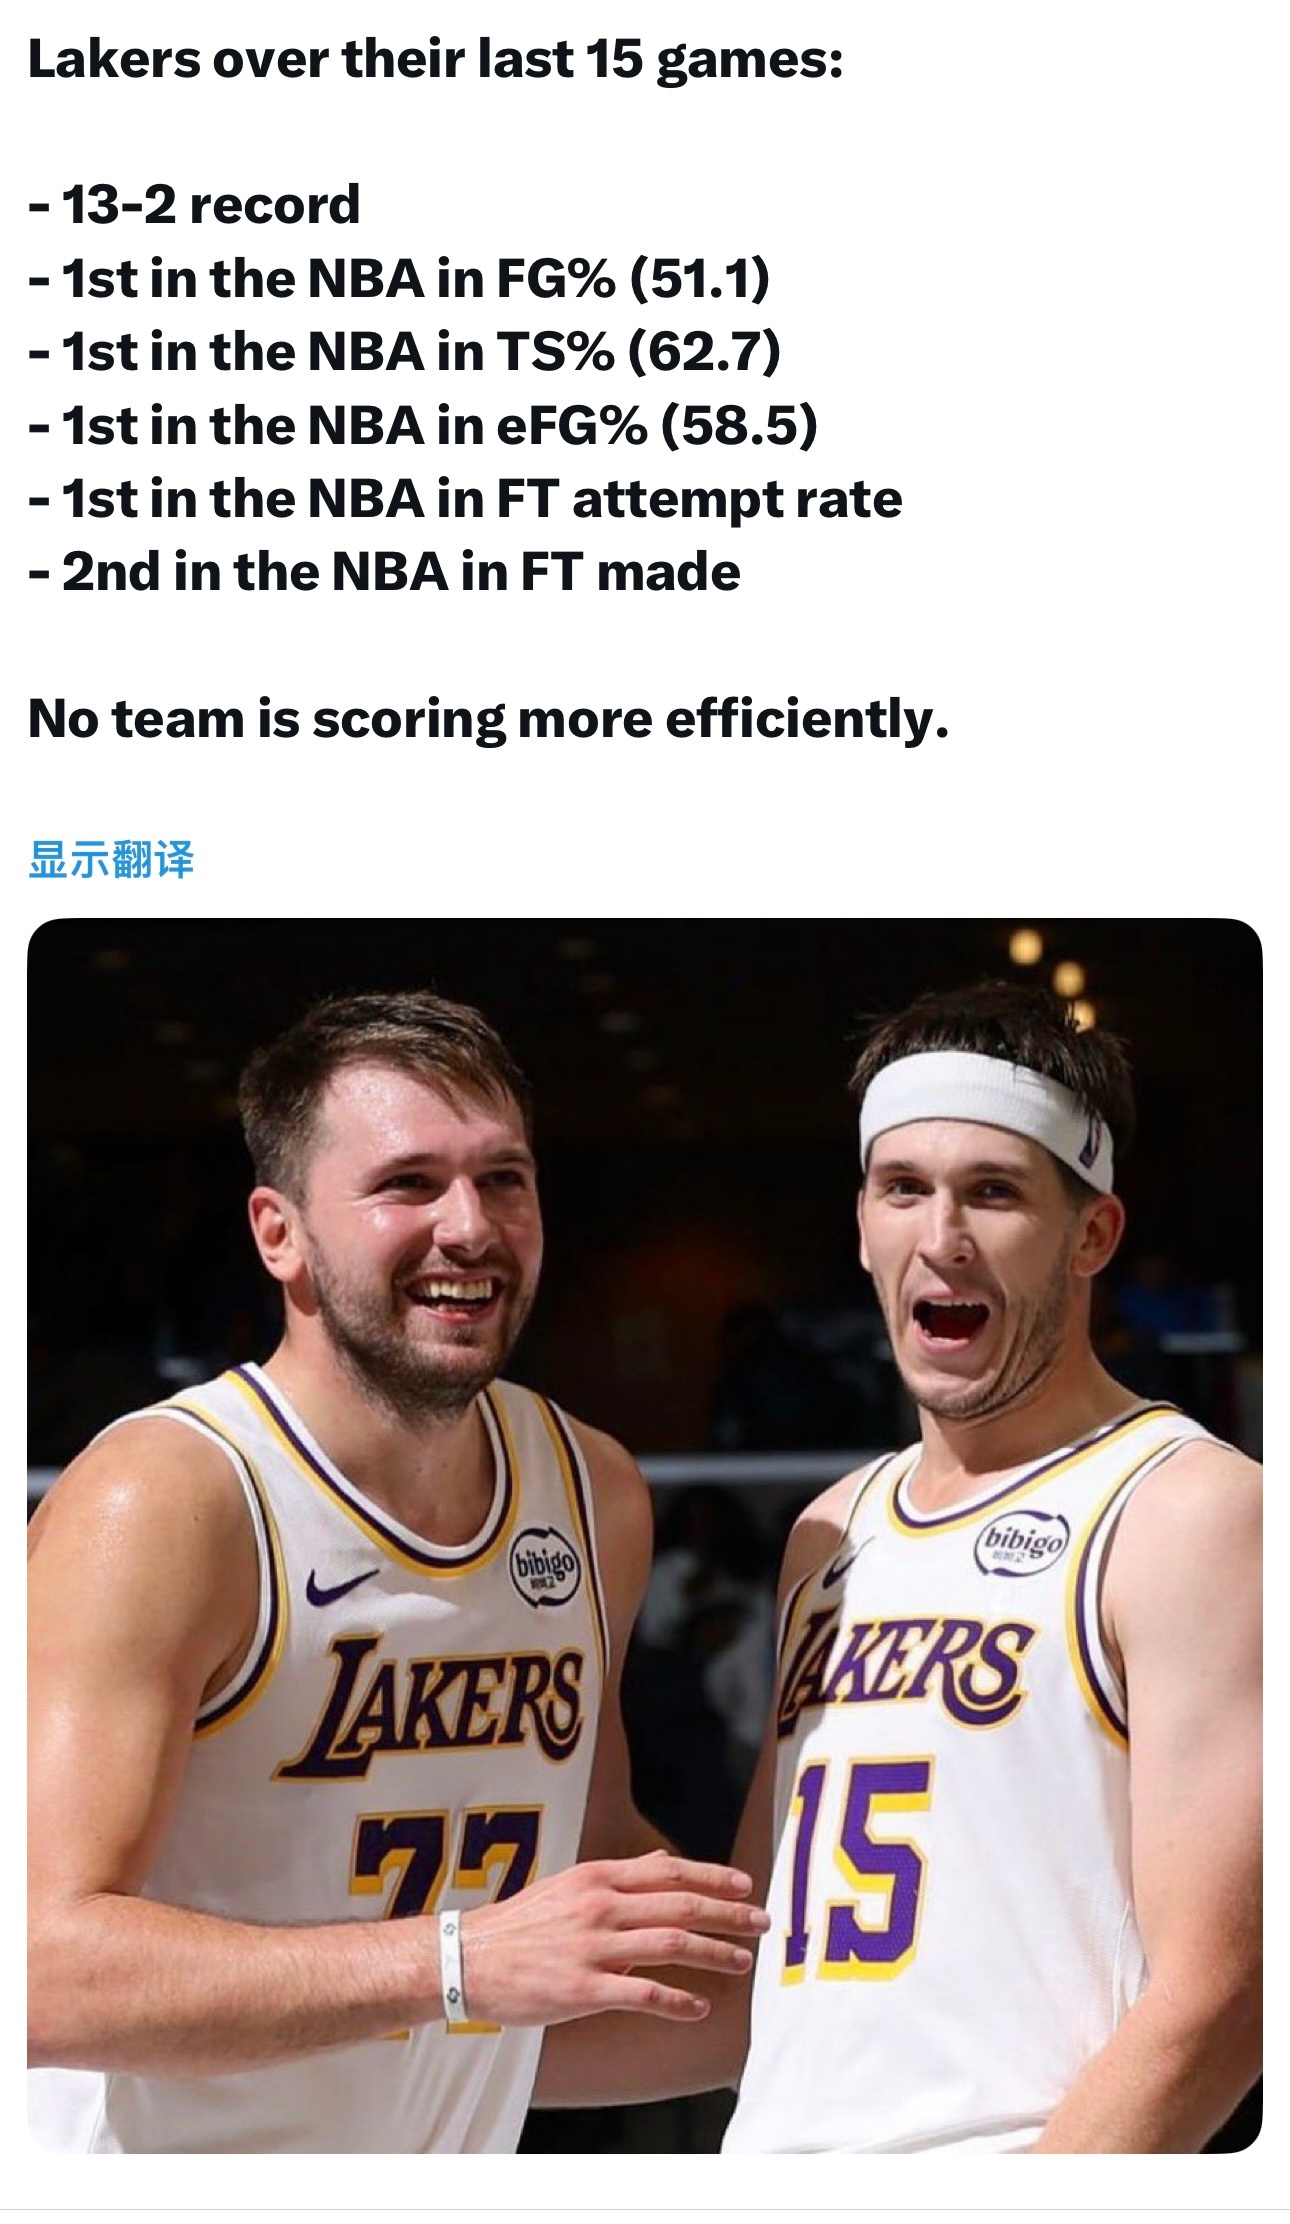Click the white headband on the right player
The height and width of the screenshot is (2224, 1290).
coord(985,1112)
